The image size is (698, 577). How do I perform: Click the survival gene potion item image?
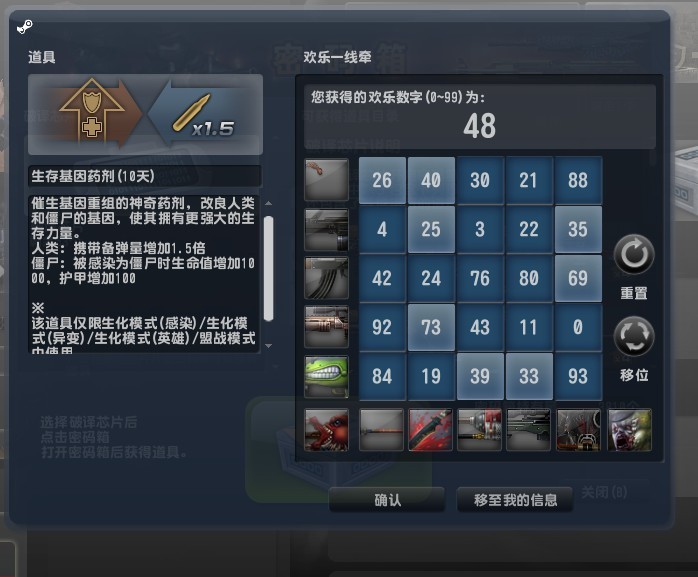145,114
